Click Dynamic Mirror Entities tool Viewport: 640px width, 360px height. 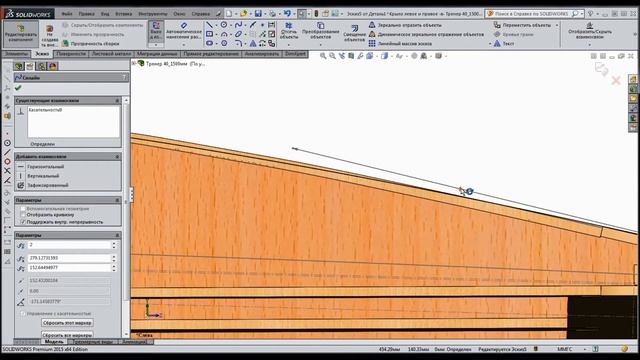pyautogui.click(x=427, y=34)
